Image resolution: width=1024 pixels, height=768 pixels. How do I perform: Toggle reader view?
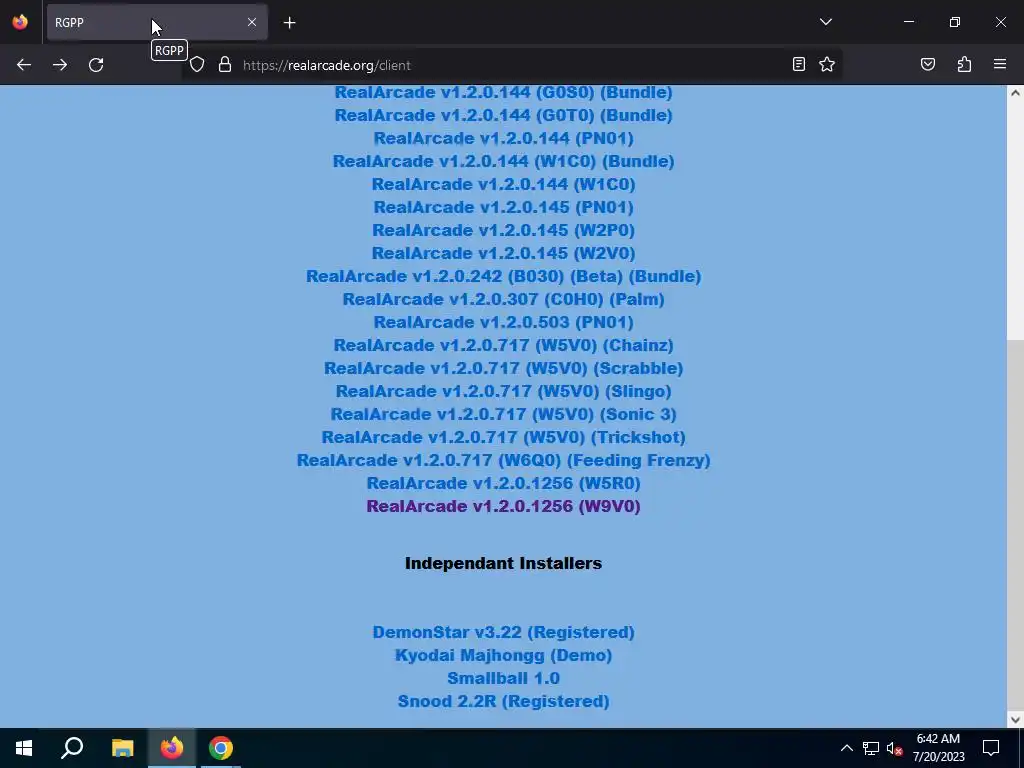coord(799,64)
